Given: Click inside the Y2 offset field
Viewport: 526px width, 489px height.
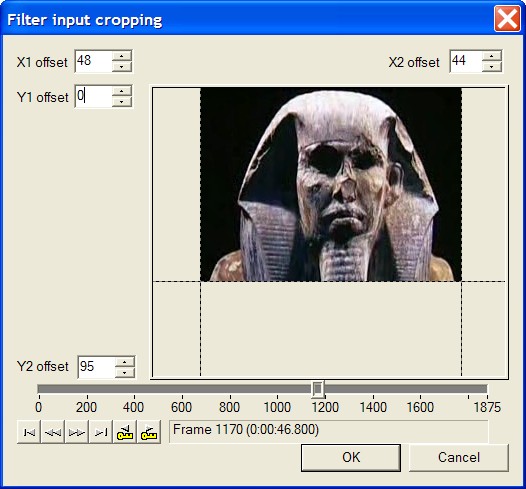Looking at the screenshot, I should pos(97,367).
